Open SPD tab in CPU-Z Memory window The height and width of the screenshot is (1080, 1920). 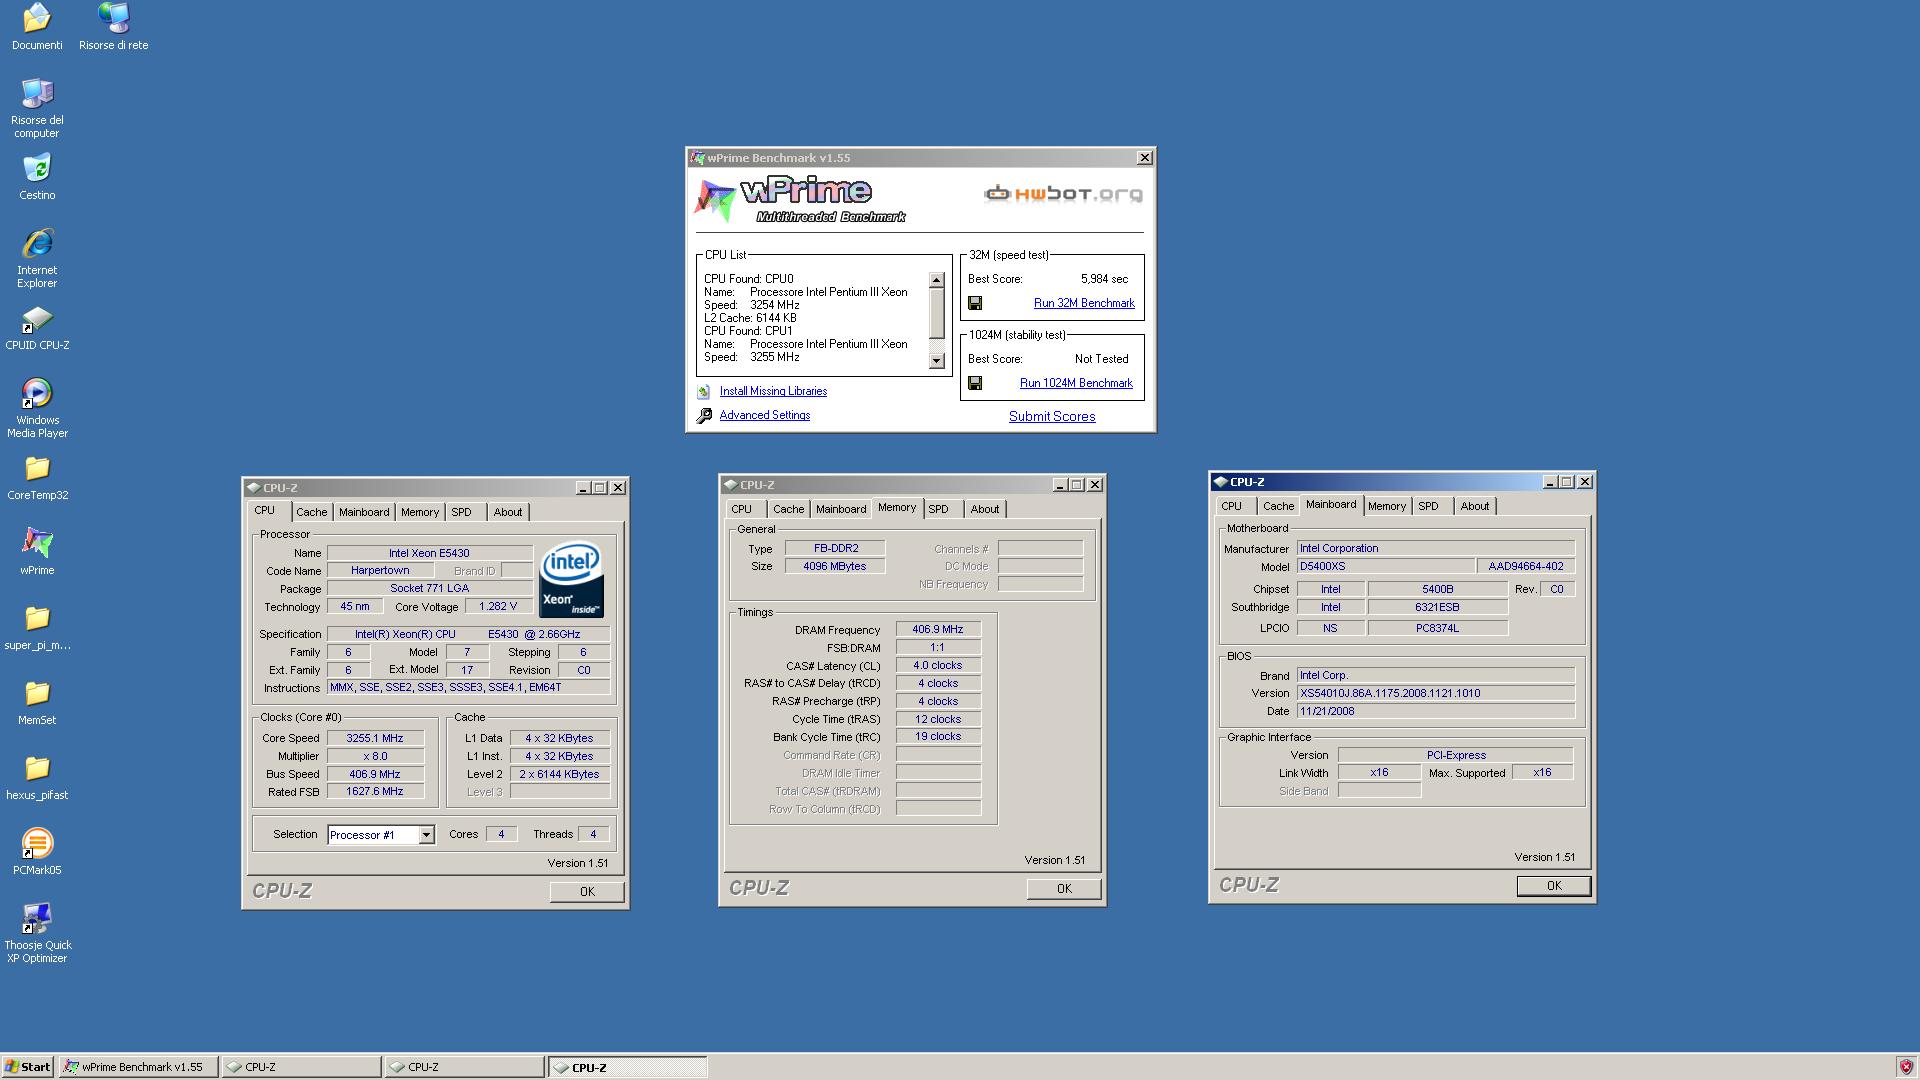tap(938, 509)
